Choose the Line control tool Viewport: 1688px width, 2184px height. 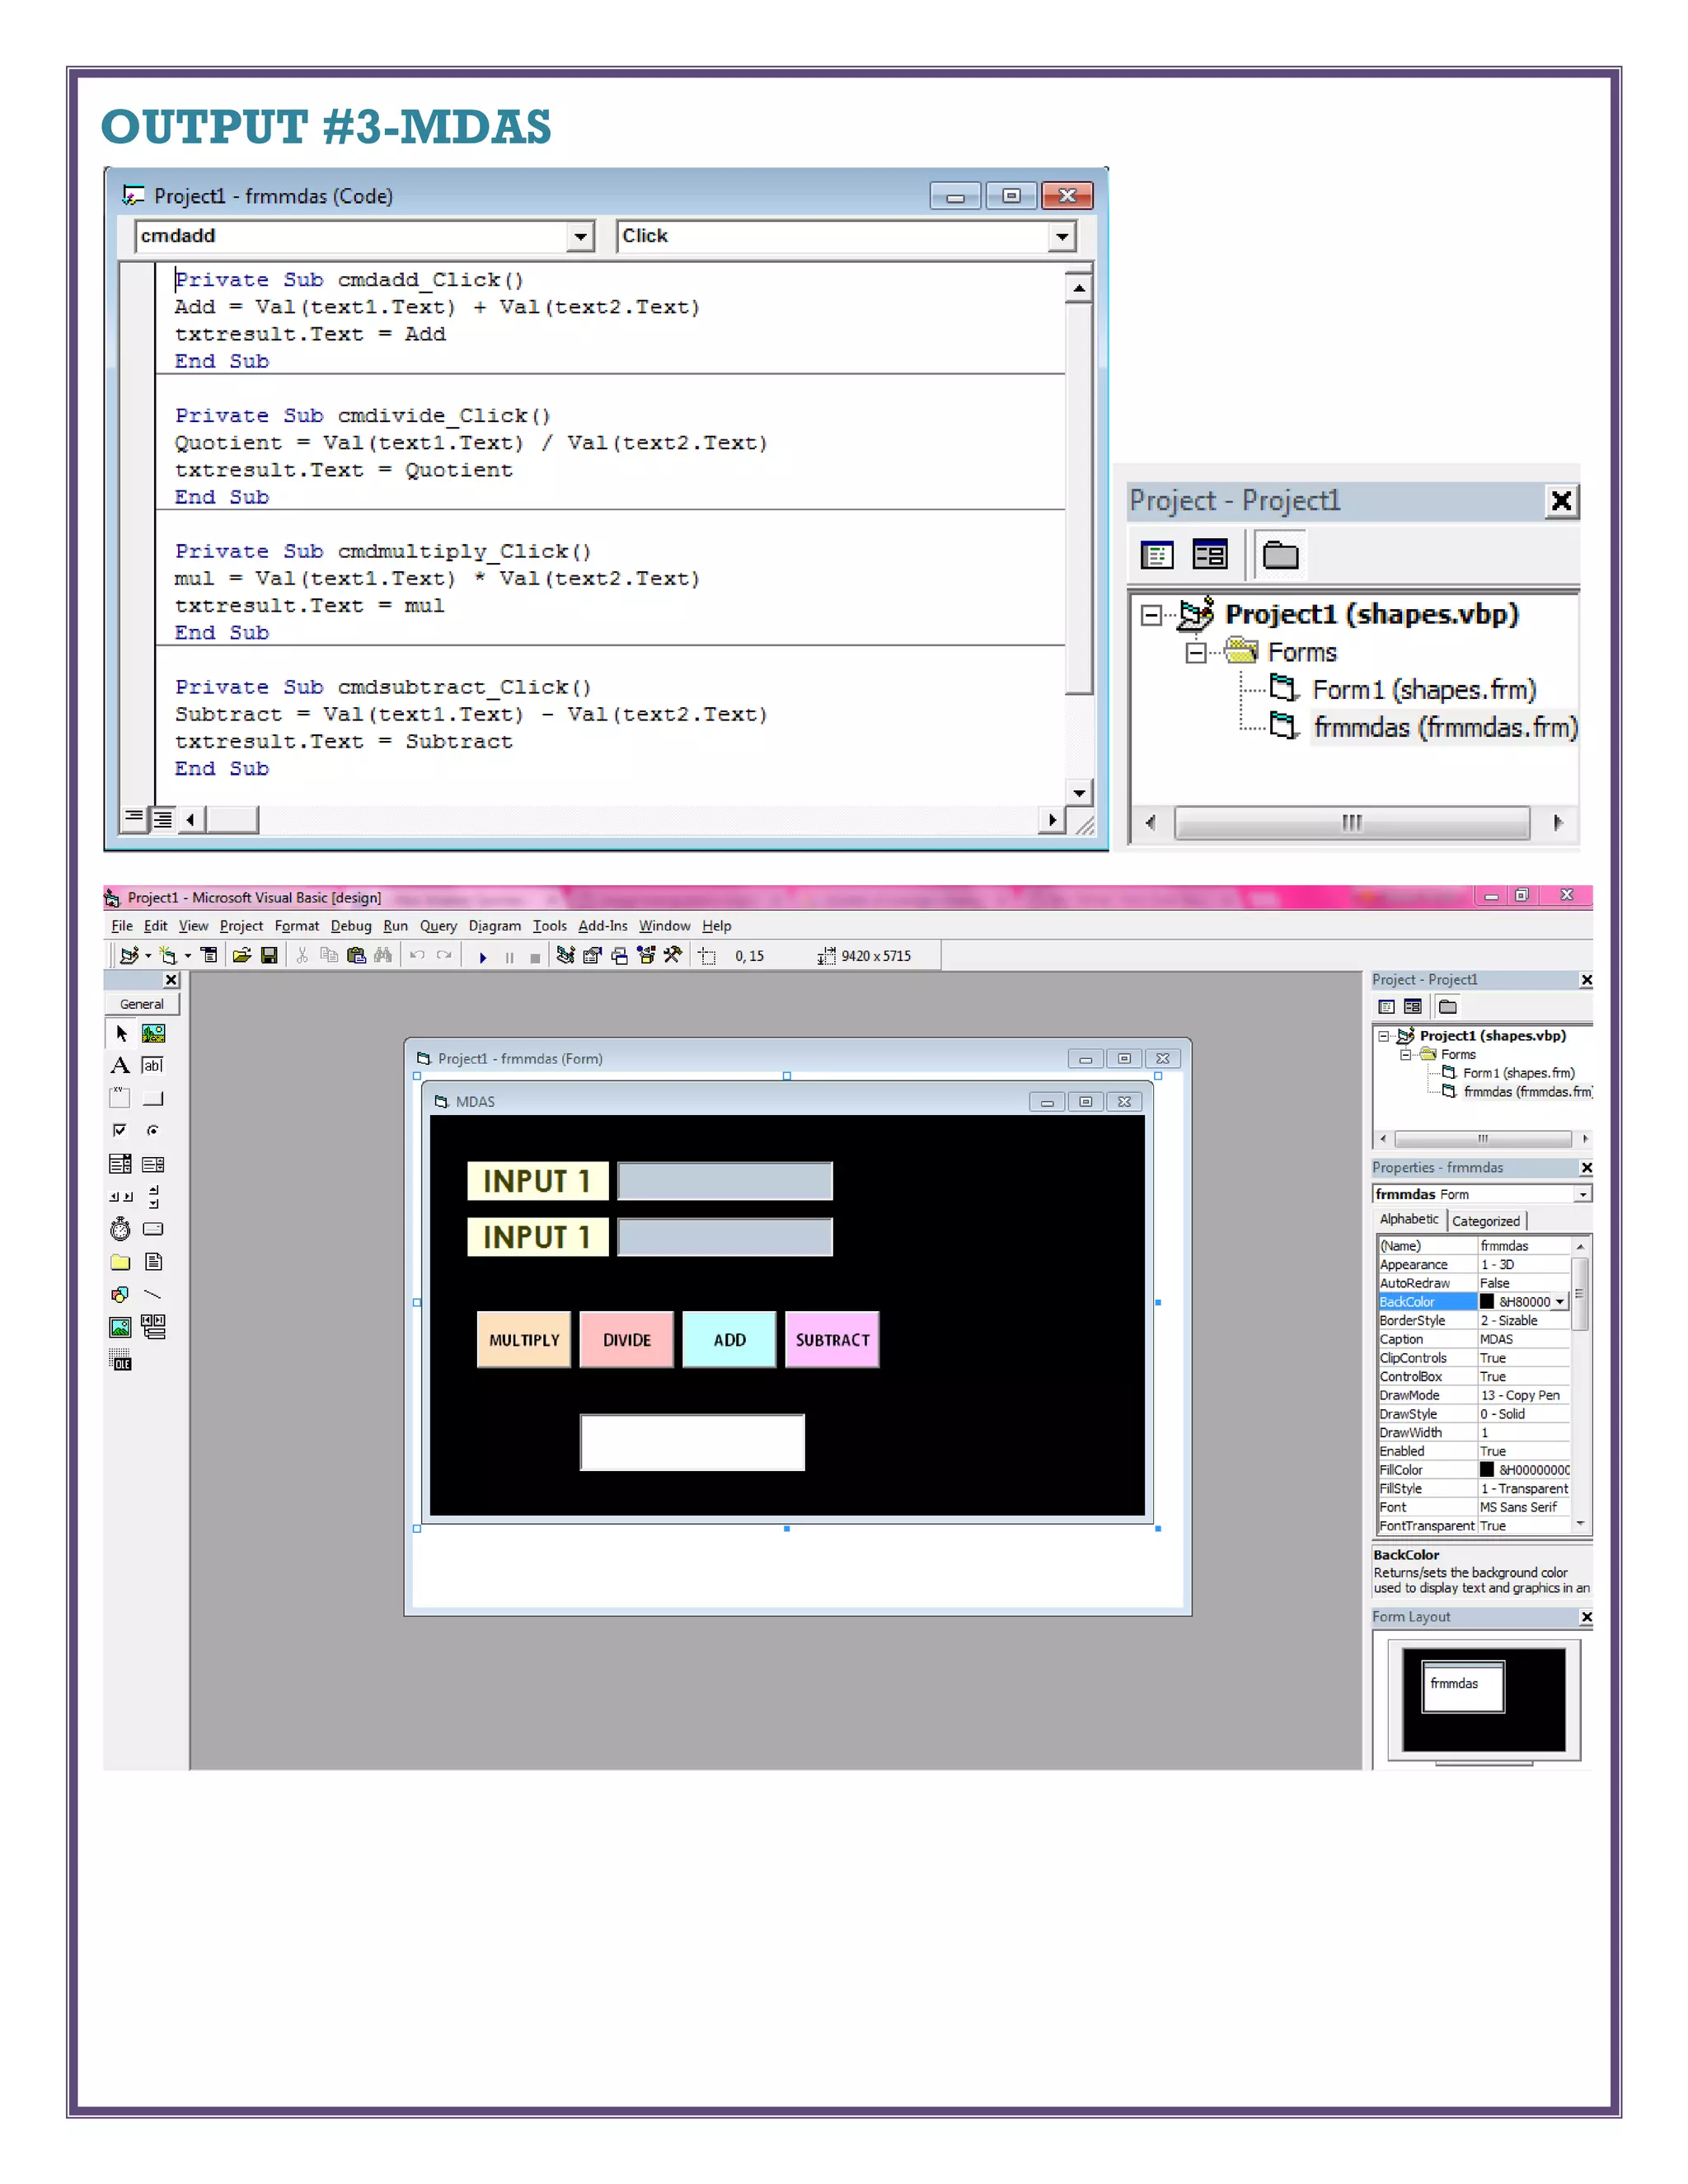153,1294
